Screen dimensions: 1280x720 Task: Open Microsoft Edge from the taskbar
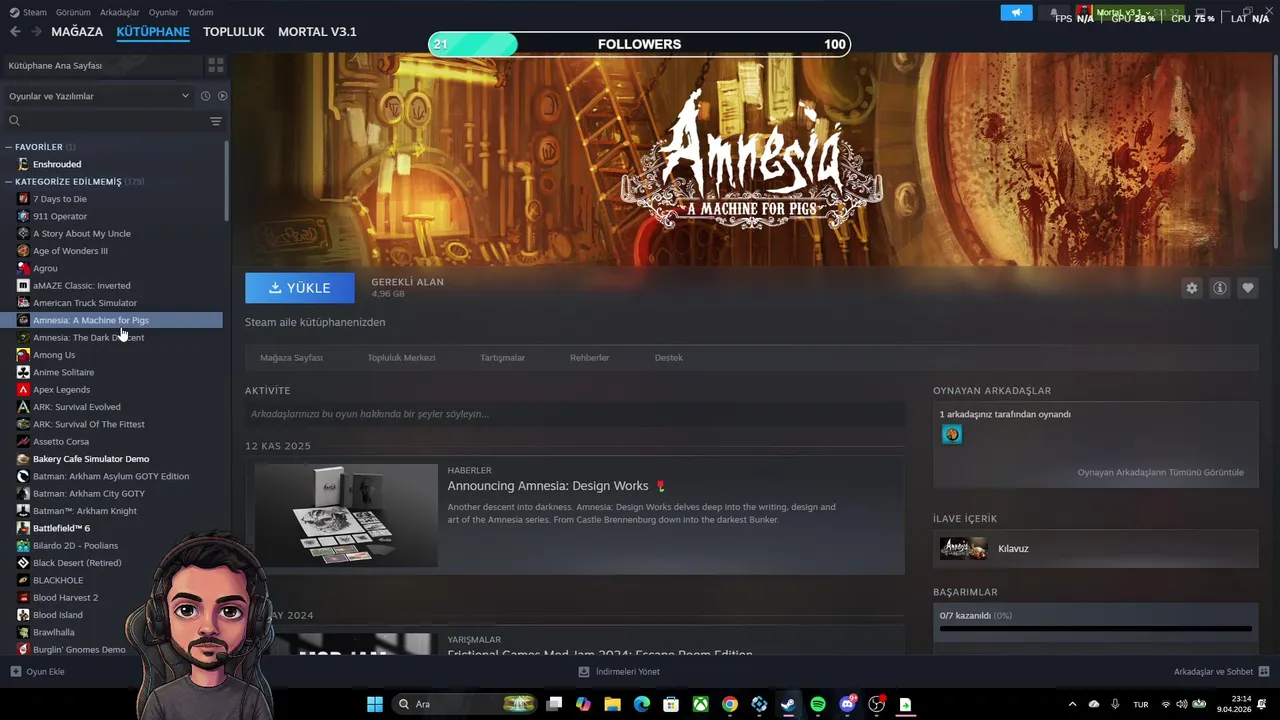[642, 704]
